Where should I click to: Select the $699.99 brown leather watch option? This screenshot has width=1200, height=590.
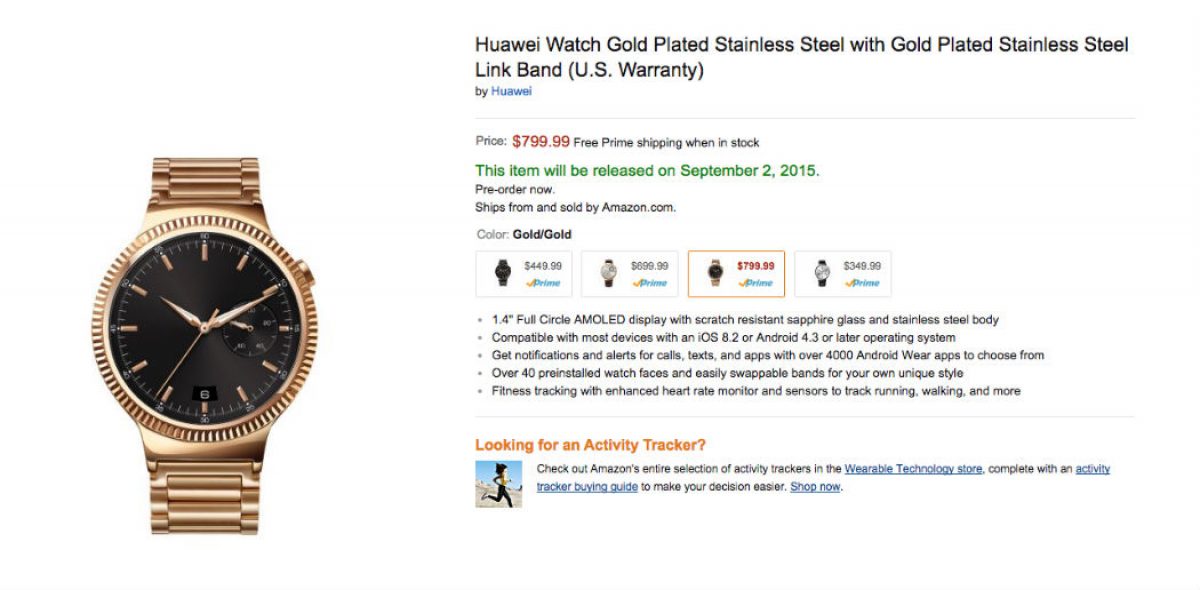click(x=629, y=273)
